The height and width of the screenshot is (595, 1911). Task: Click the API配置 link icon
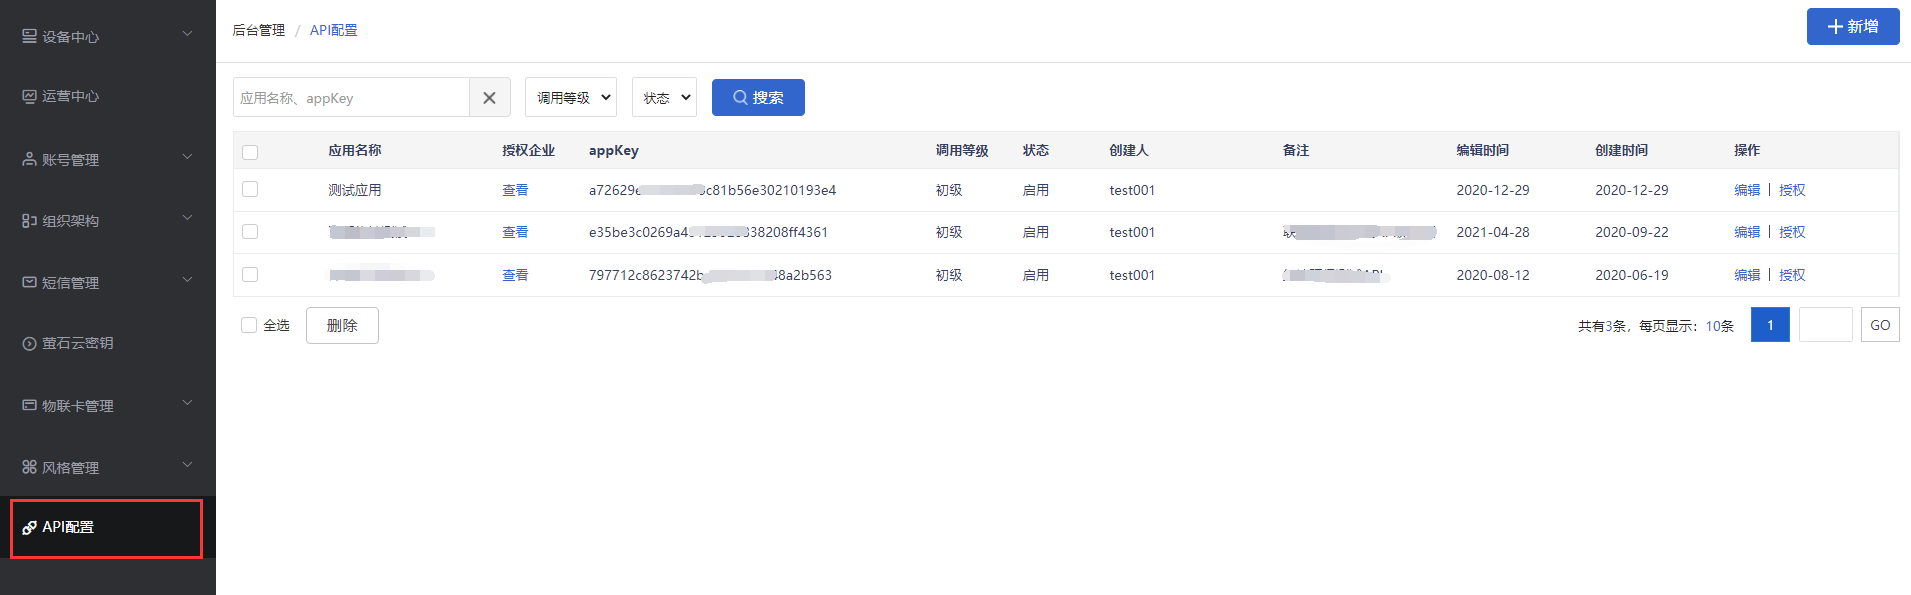point(29,527)
